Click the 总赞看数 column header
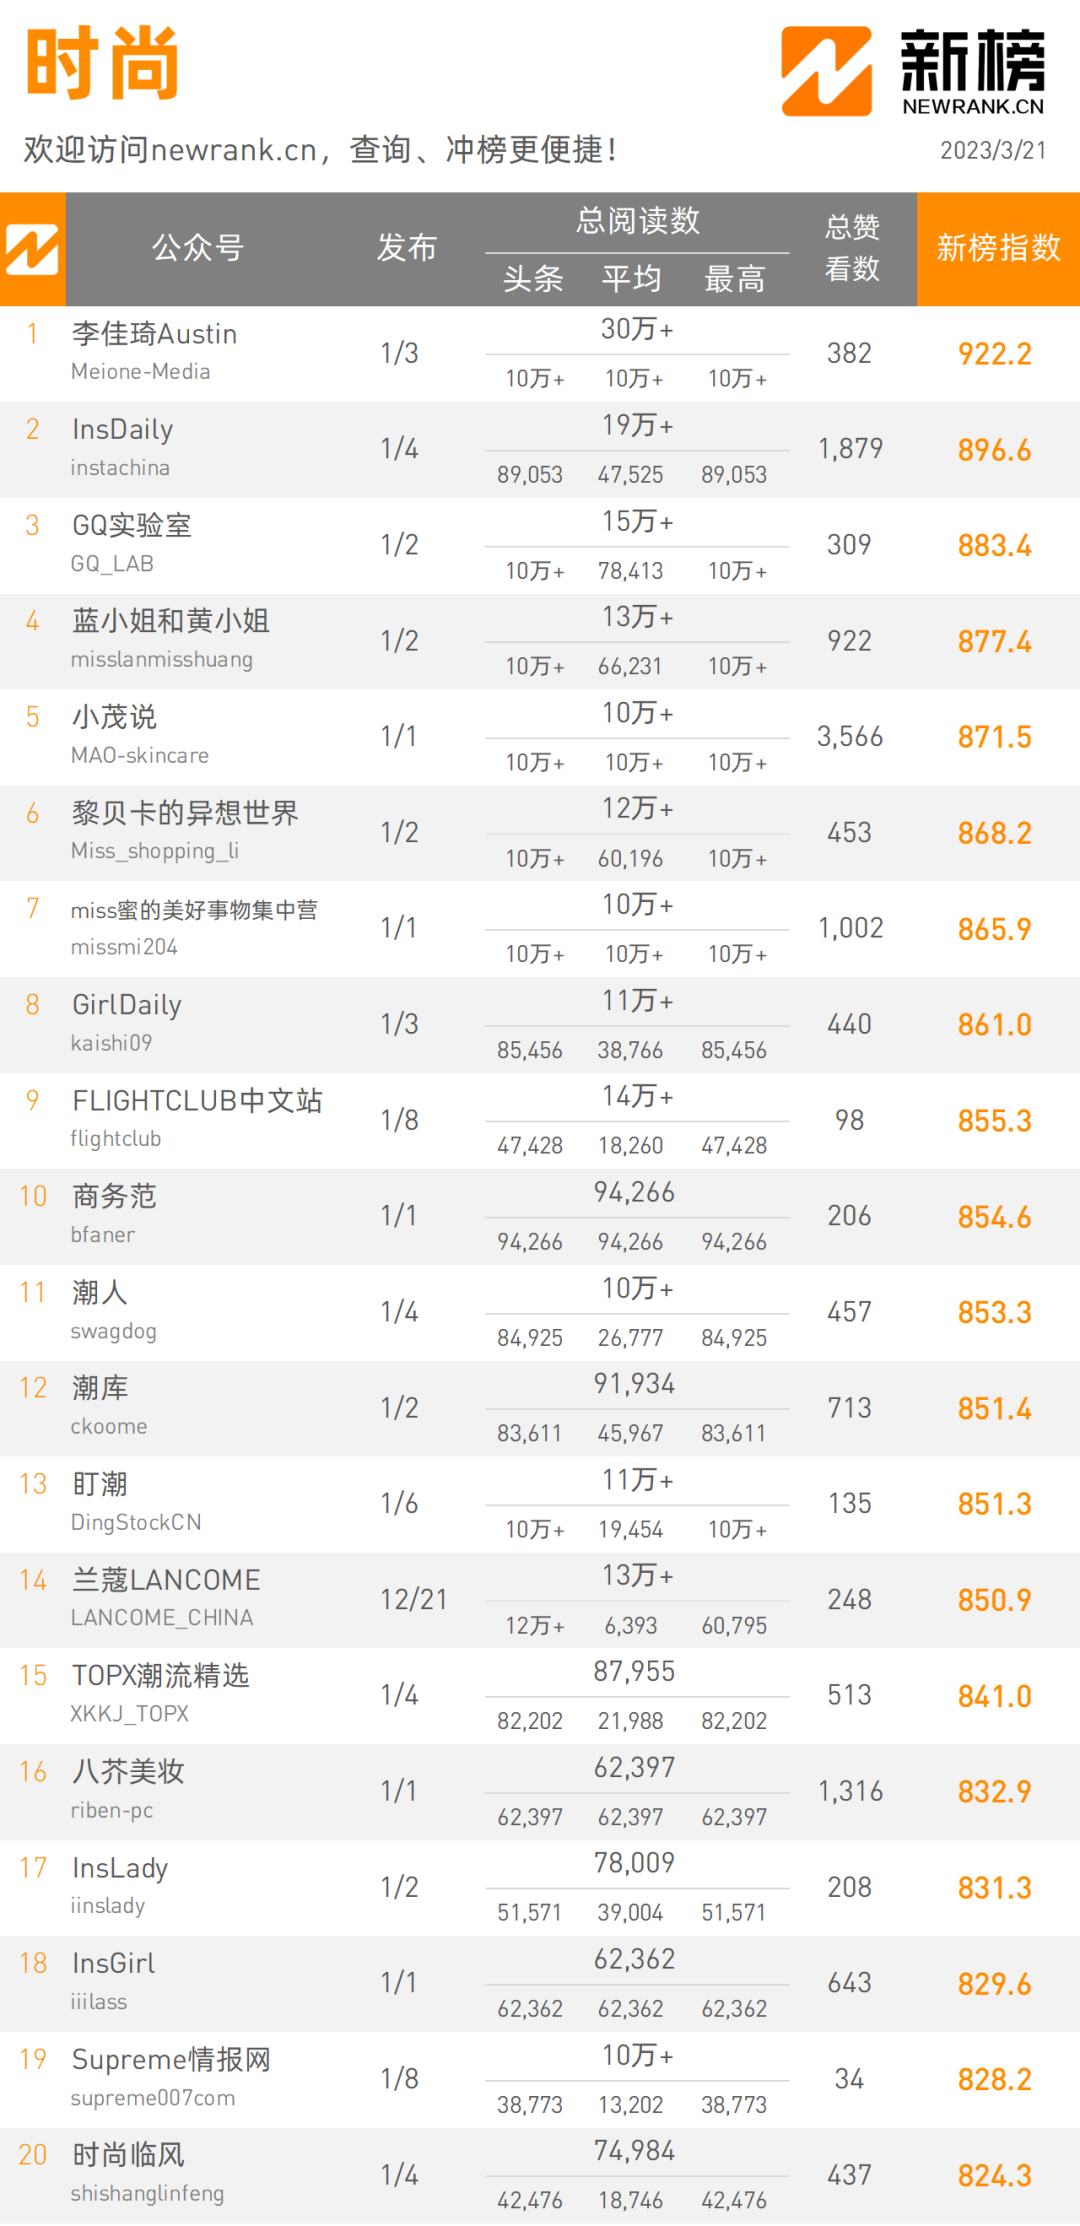1080x2226 pixels. coord(852,248)
